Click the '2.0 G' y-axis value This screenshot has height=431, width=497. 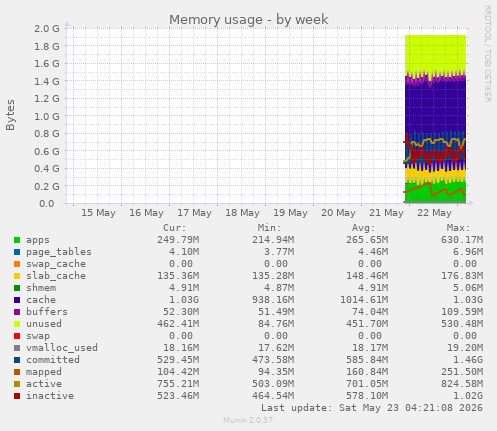[x=47, y=28]
